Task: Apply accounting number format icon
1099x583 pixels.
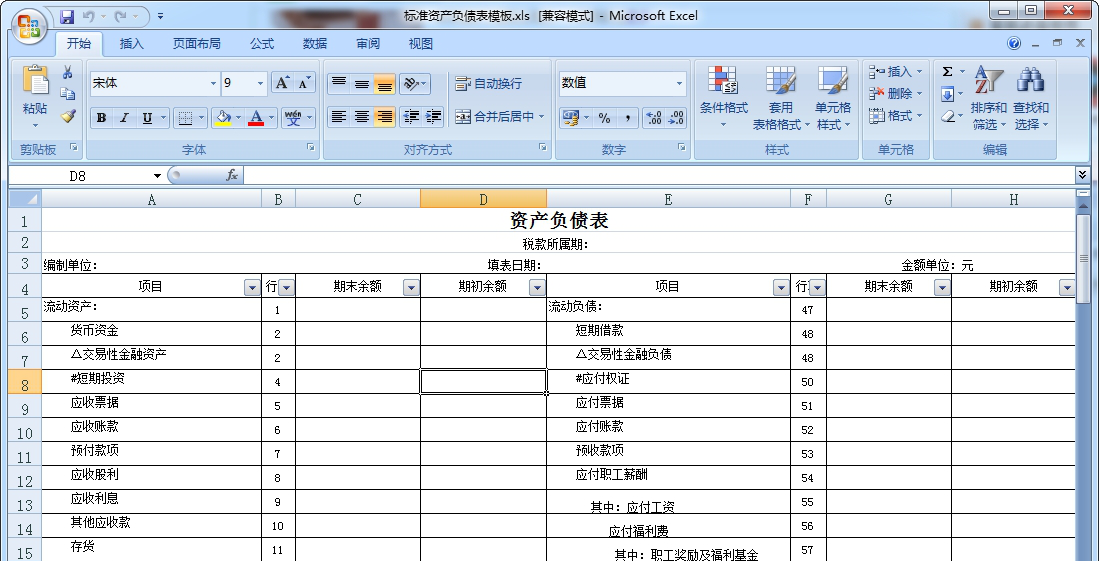Action: [571, 118]
